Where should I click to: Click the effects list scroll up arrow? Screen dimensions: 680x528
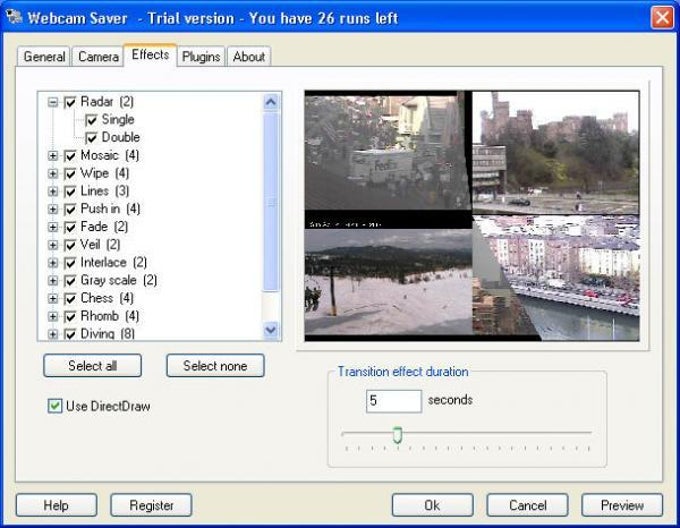(x=271, y=102)
